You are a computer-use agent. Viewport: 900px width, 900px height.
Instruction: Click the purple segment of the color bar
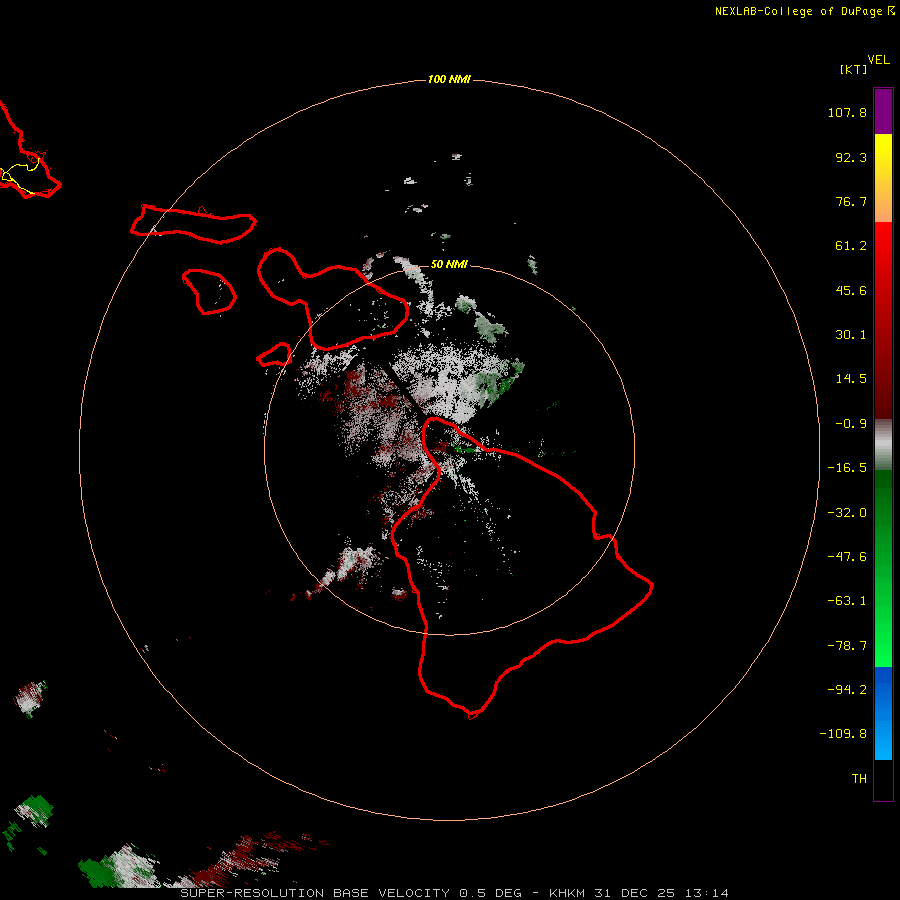(883, 112)
